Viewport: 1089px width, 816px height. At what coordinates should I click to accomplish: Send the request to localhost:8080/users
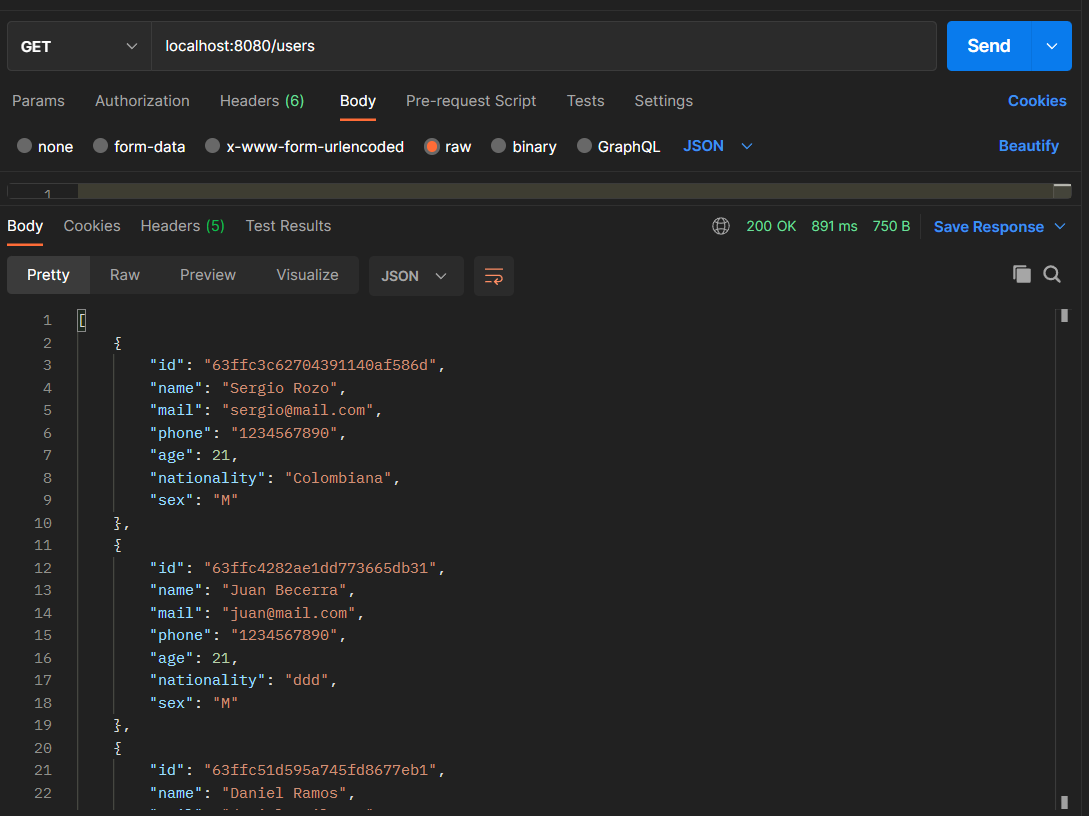tap(988, 46)
